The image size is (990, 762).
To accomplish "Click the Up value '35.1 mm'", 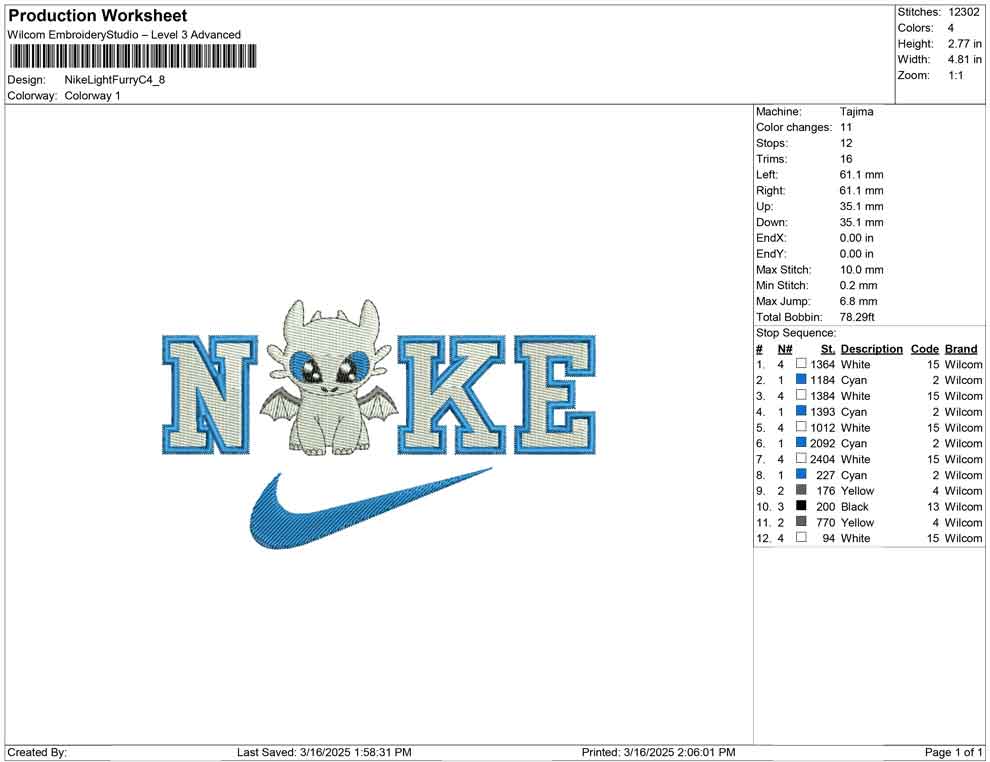I will pyautogui.click(x=862, y=206).
